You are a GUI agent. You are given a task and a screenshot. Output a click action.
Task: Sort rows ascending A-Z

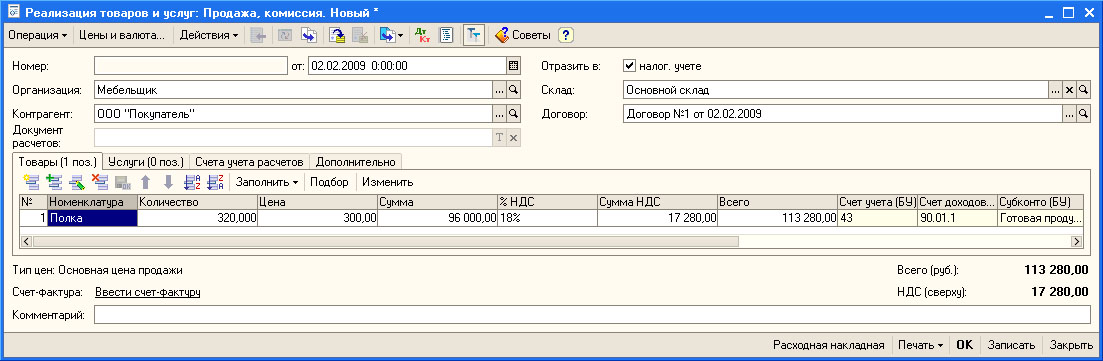pos(192,182)
